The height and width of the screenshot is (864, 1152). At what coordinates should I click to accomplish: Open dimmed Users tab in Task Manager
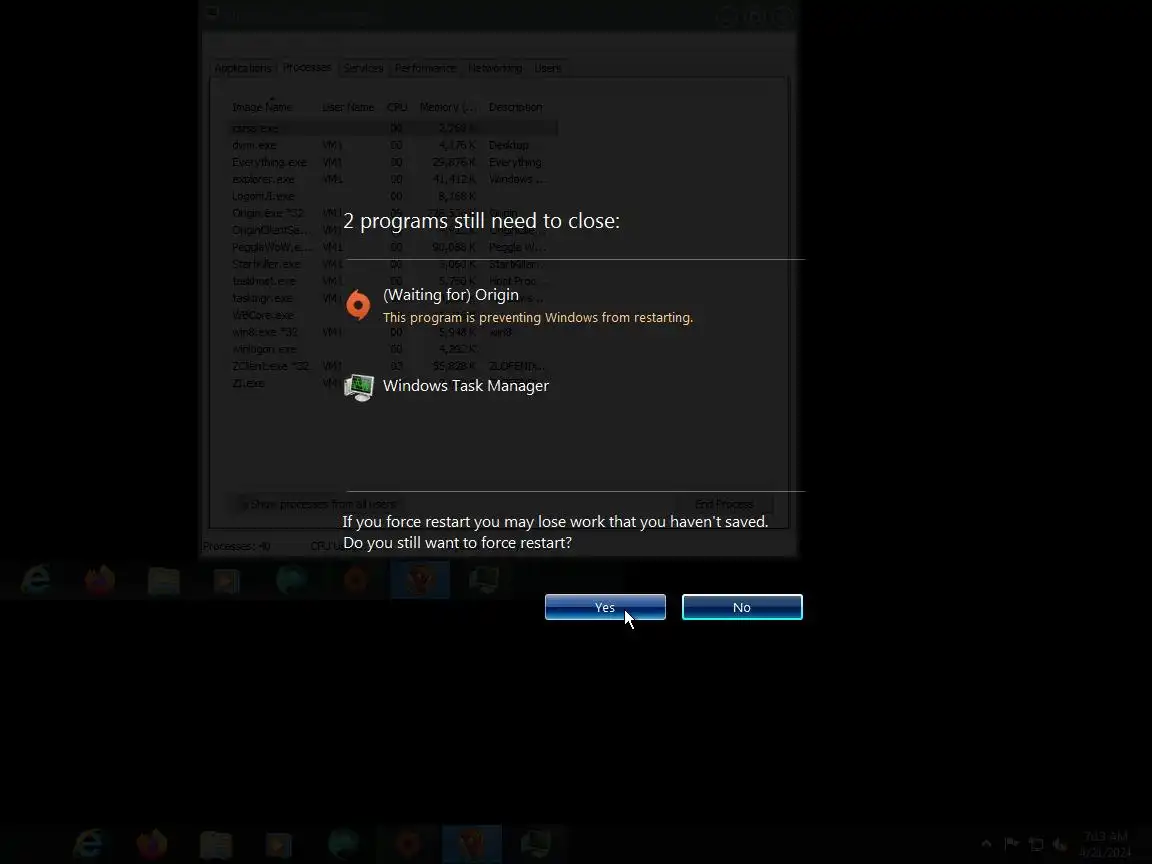[x=547, y=68]
